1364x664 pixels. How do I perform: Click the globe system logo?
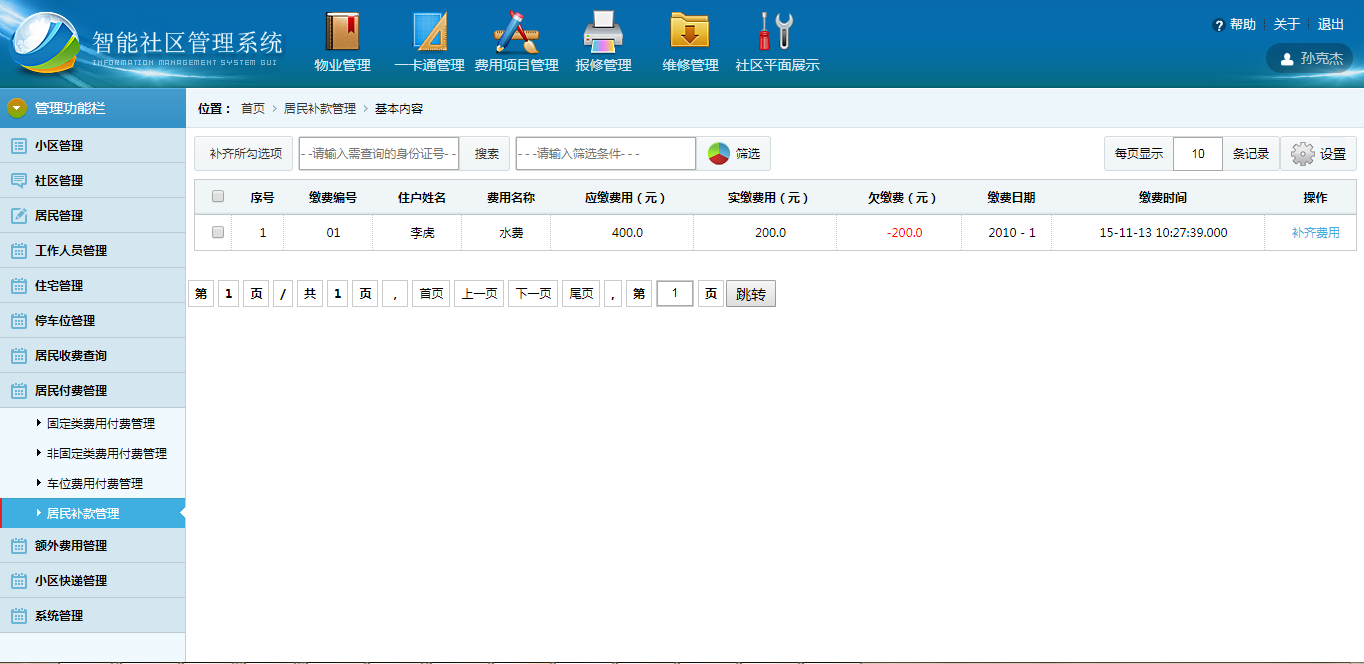(46, 44)
